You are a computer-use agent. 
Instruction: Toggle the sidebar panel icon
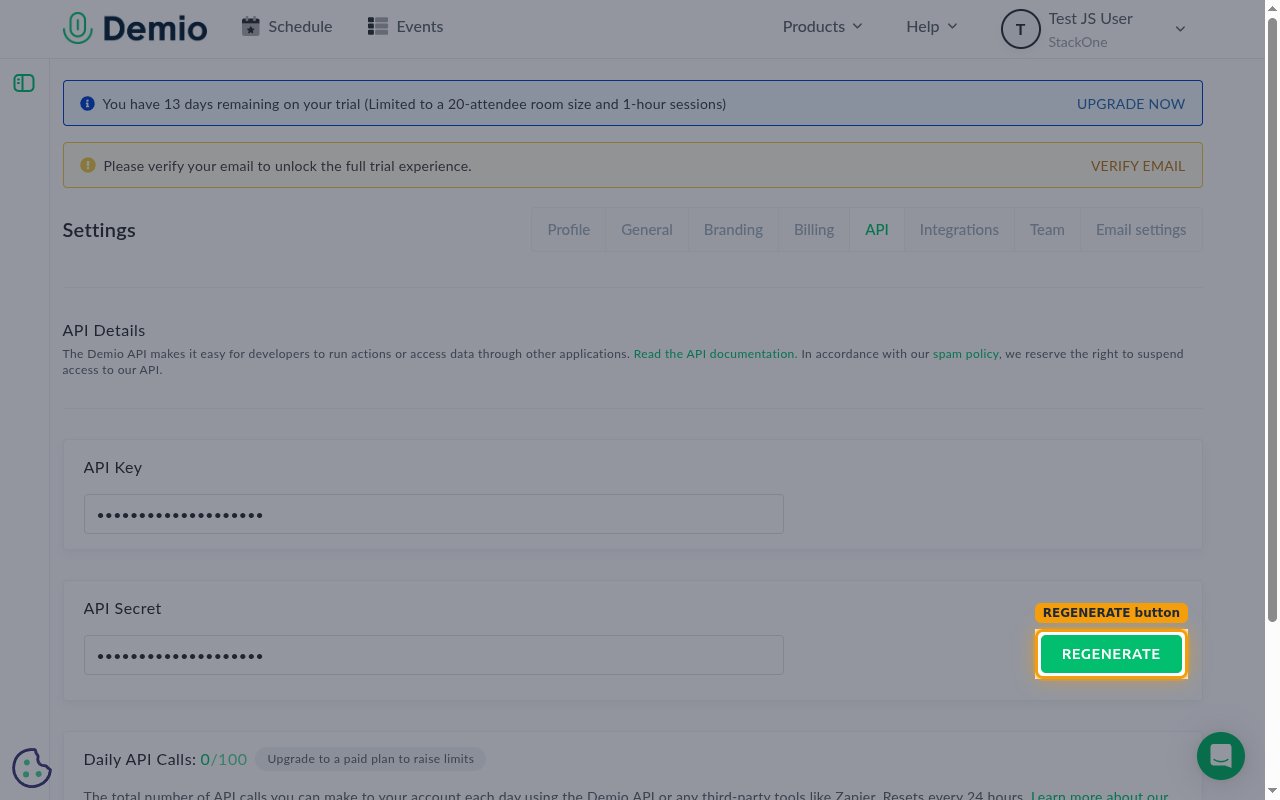pos(24,83)
